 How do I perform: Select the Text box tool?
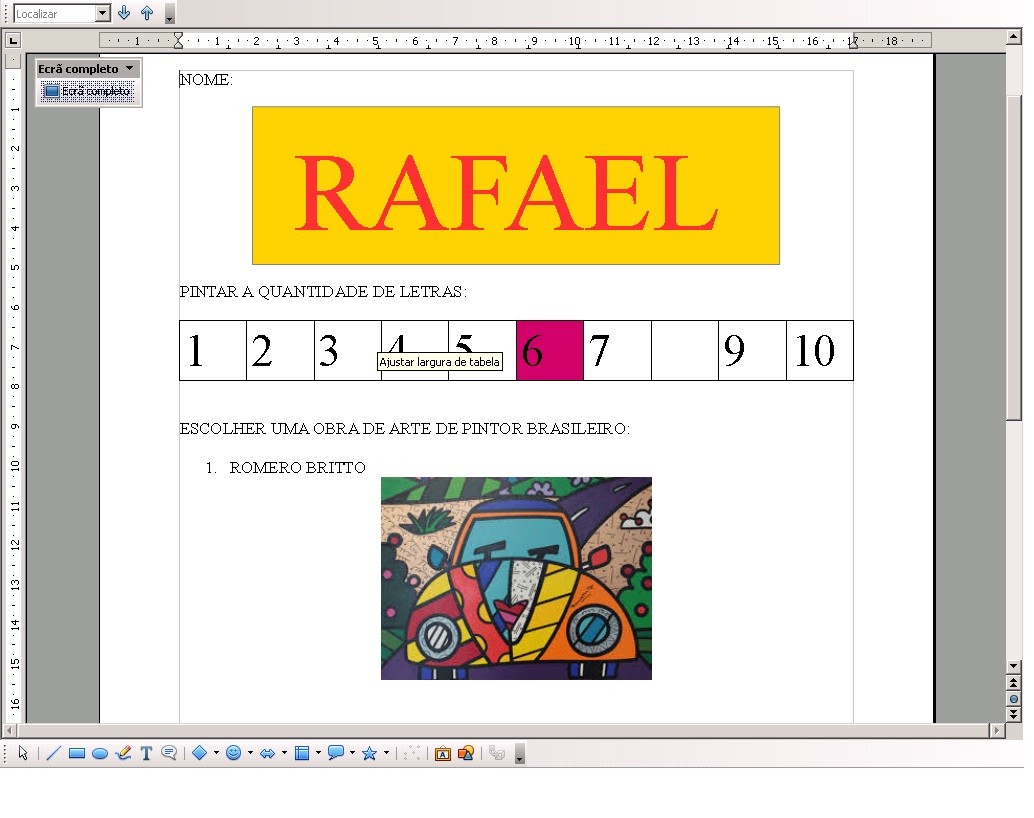(x=146, y=753)
